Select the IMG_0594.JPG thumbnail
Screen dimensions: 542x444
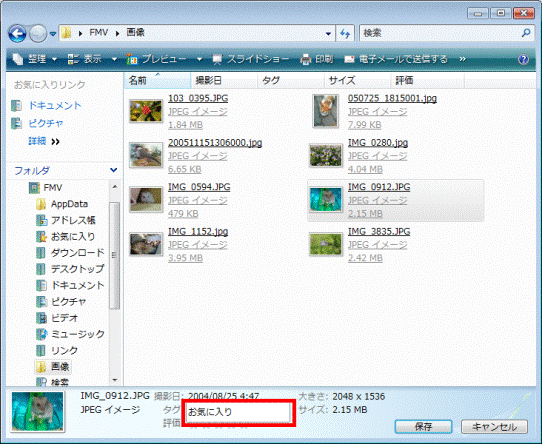point(146,200)
